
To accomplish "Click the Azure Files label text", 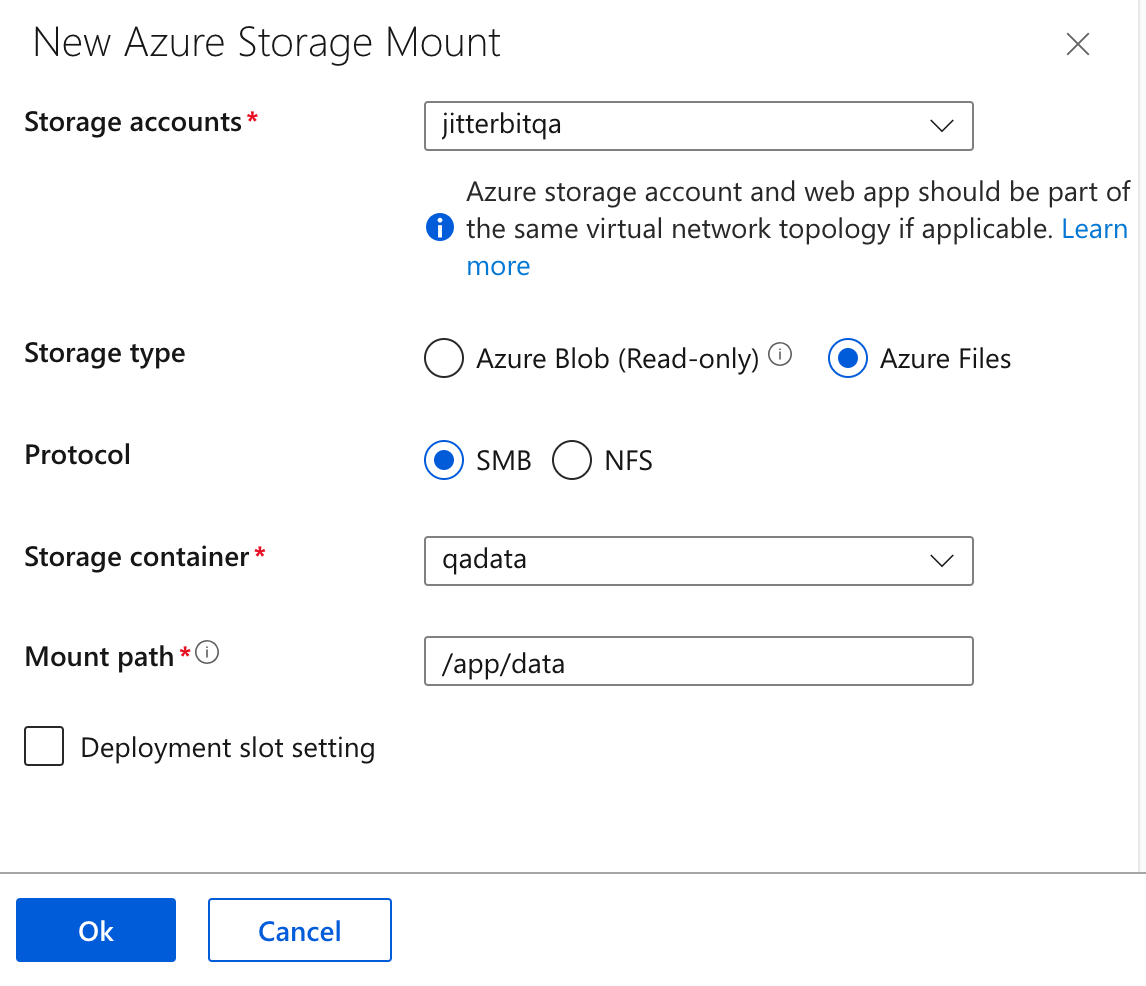I will pyautogui.click(x=945, y=359).
